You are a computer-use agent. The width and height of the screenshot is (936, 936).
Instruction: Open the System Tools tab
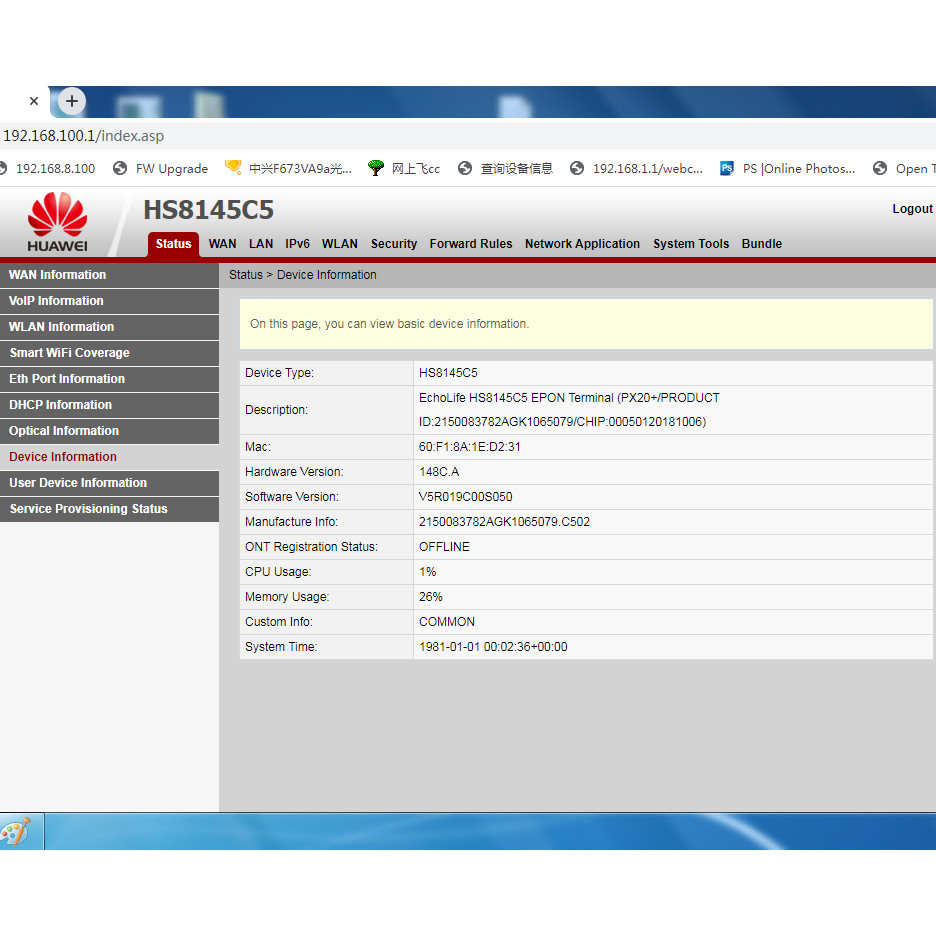[691, 244]
